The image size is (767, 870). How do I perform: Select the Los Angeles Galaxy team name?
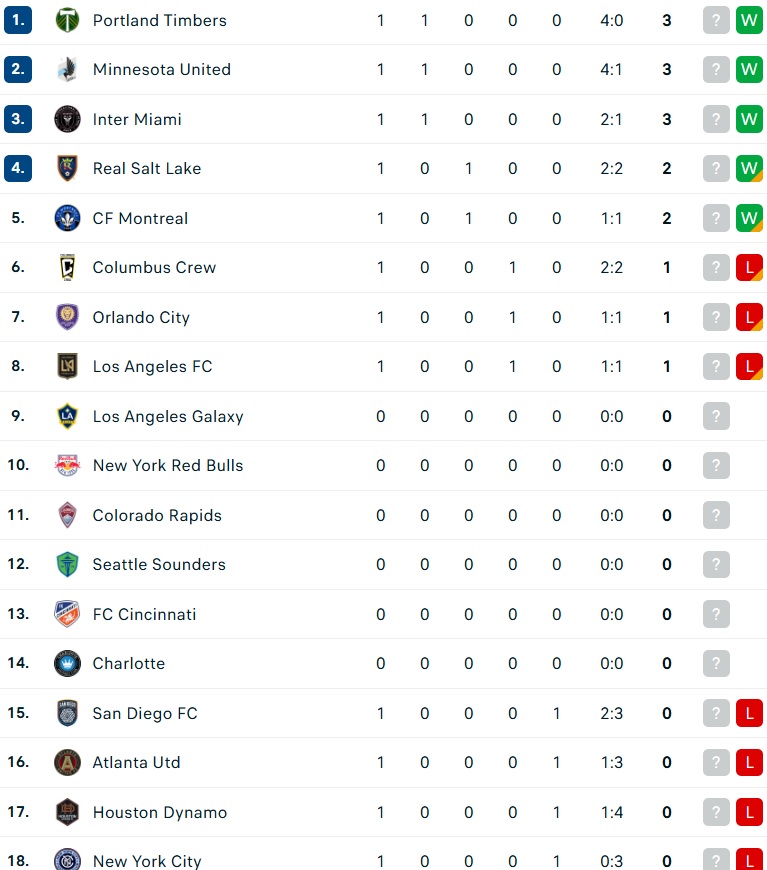pyautogui.click(x=168, y=416)
